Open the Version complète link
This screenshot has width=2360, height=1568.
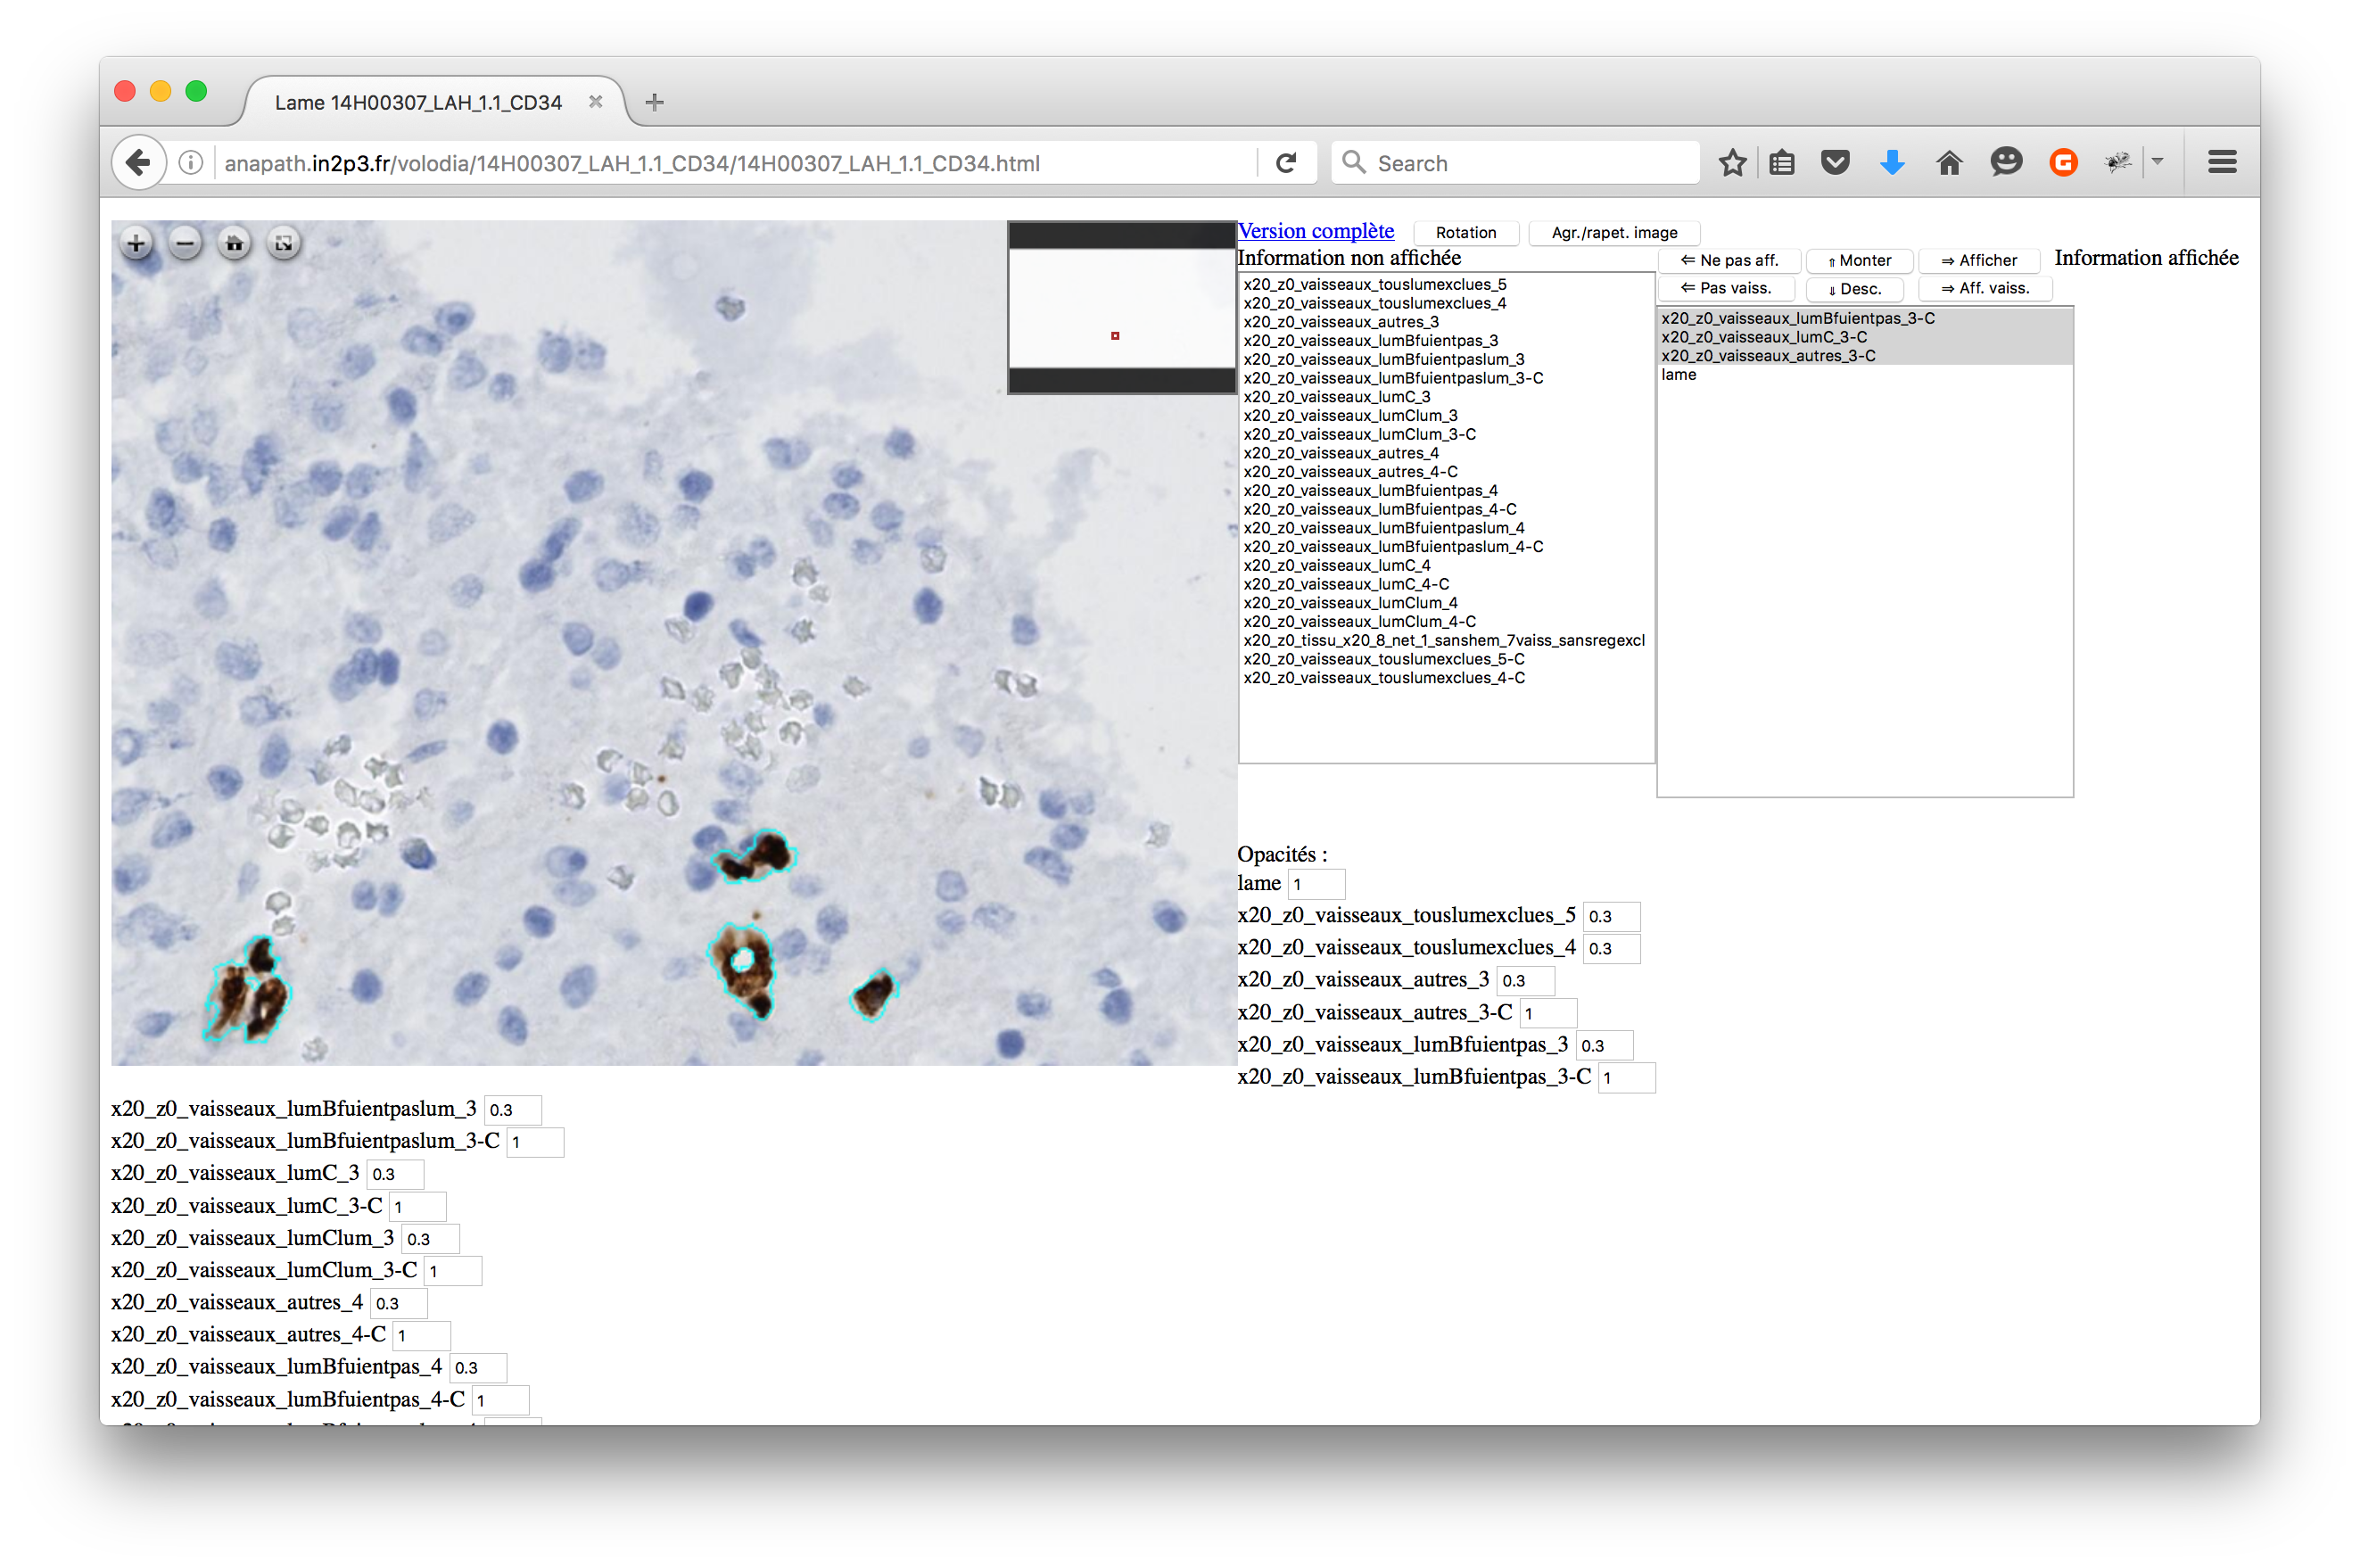tap(1315, 231)
